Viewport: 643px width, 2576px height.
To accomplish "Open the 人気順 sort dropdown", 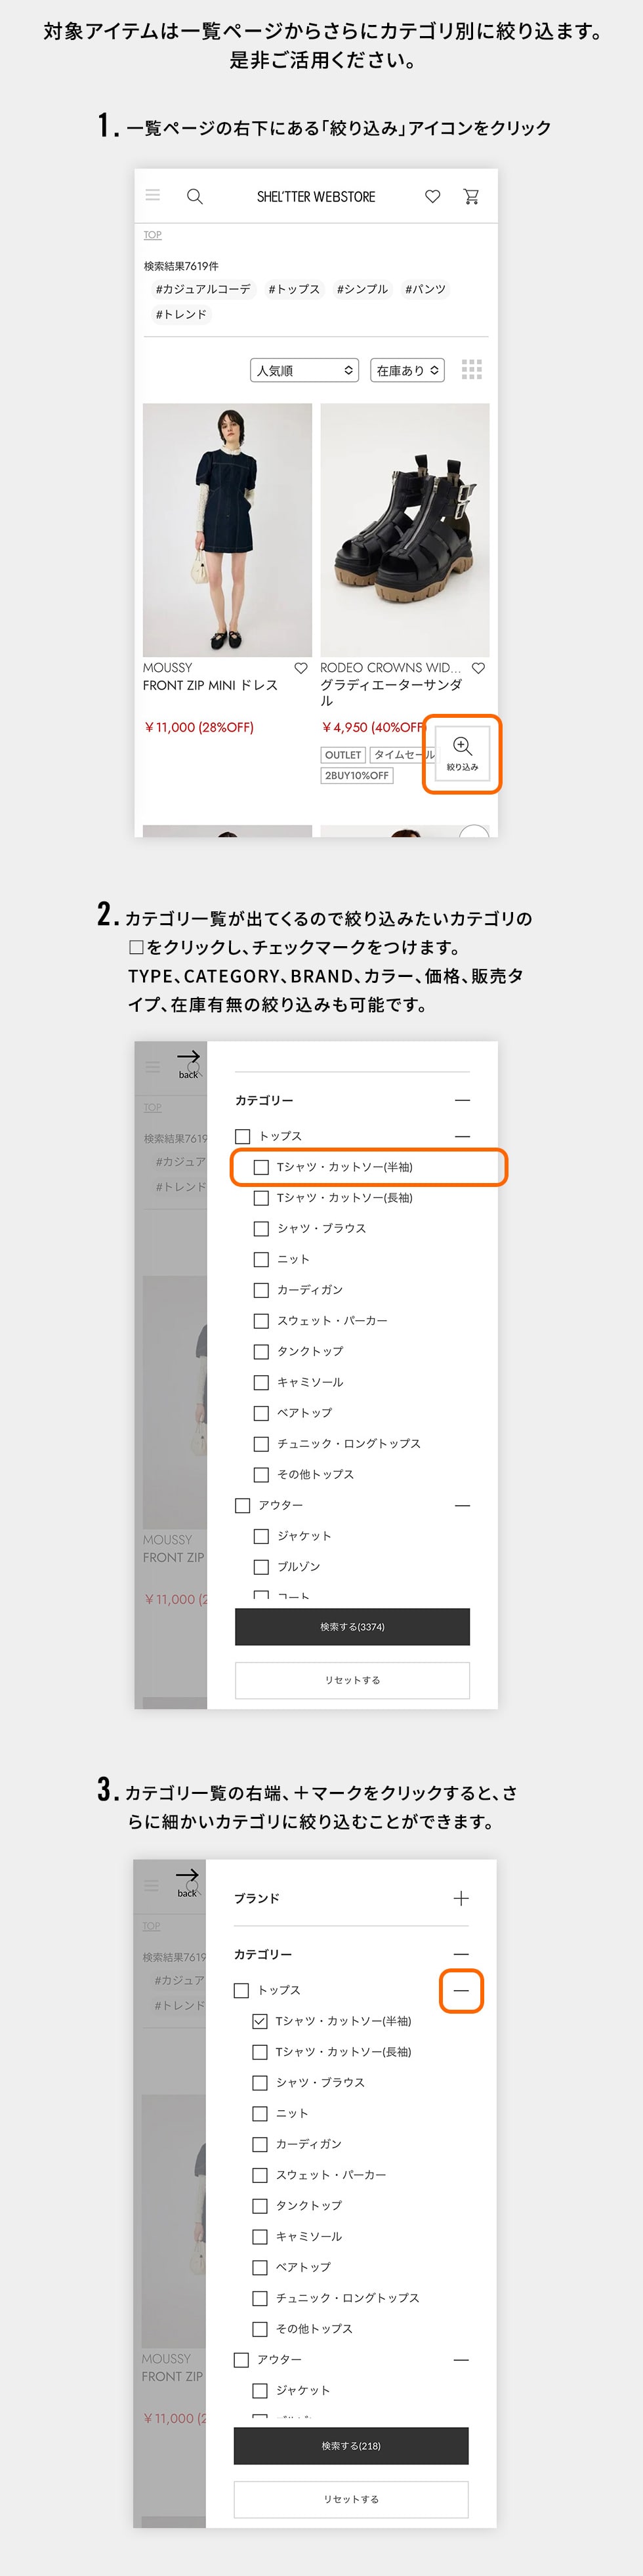I will [x=304, y=370].
